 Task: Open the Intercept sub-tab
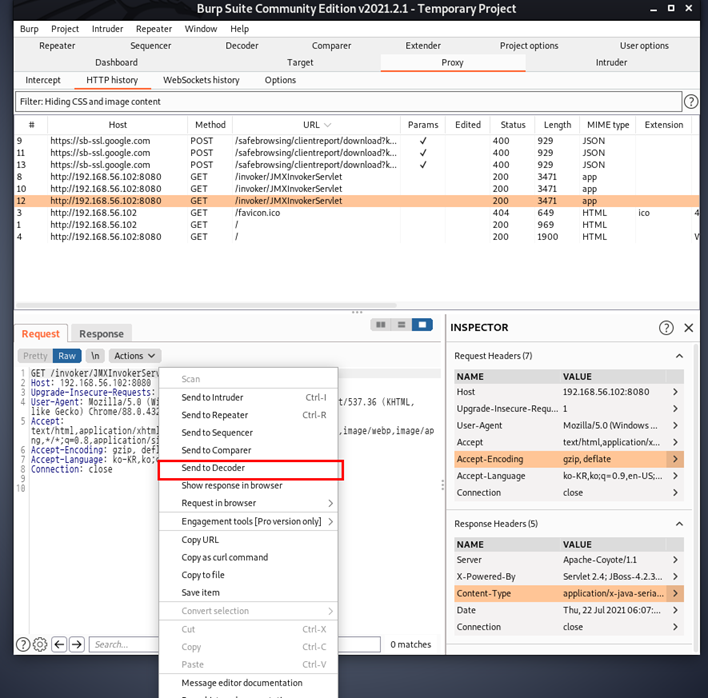click(x=43, y=80)
